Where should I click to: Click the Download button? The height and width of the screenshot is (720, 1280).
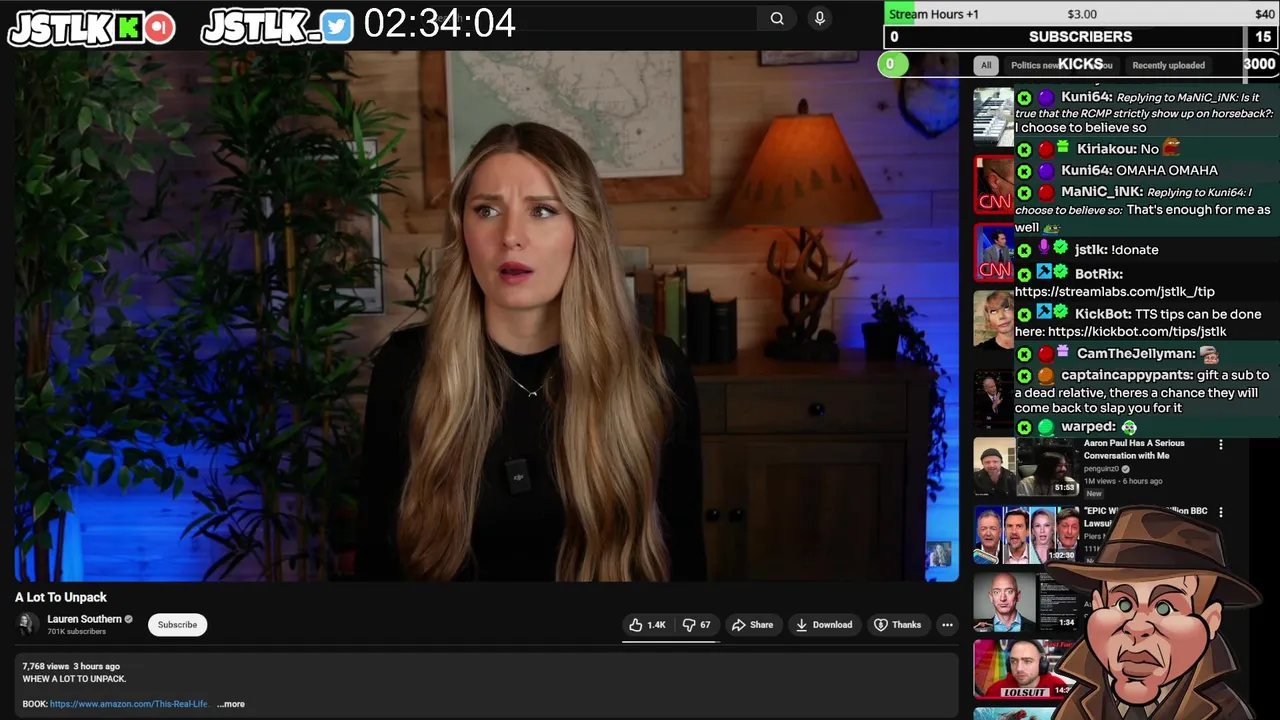click(823, 625)
